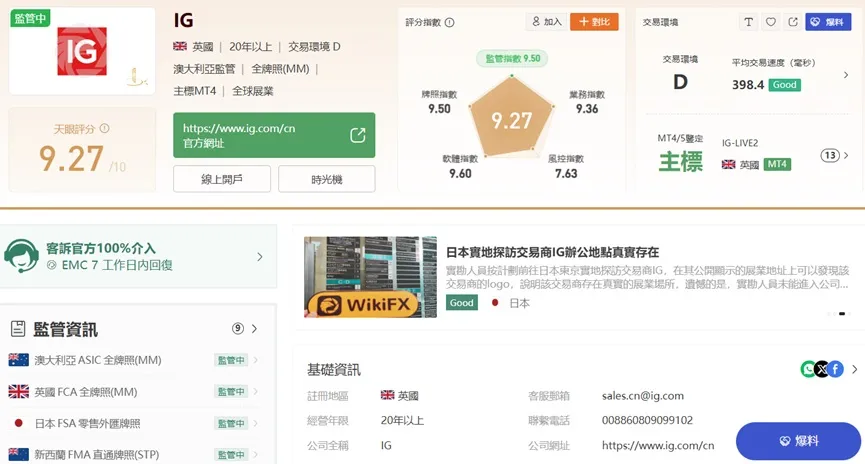Click the floating blue 爆料 button at bottom right

[x=798, y=441]
